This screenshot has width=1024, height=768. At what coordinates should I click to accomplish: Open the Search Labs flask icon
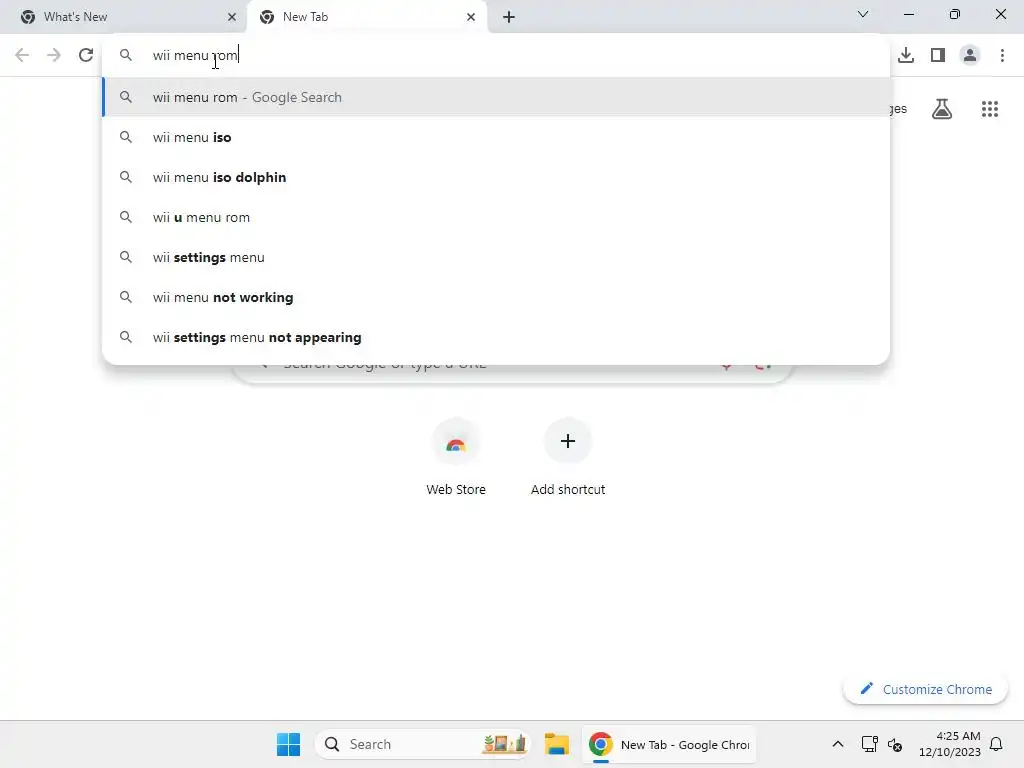(942, 109)
